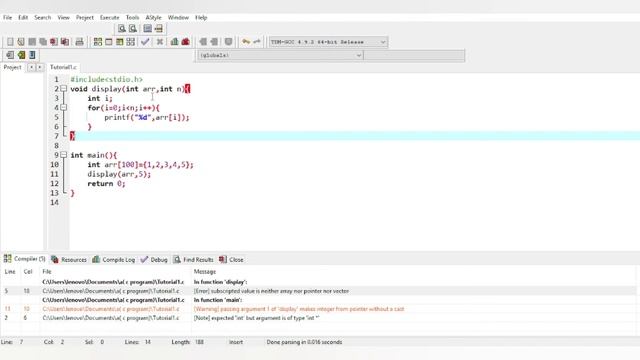The image size is (640, 360).
Task: Switch to the Project side panel tab
Action: tap(12, 67)
